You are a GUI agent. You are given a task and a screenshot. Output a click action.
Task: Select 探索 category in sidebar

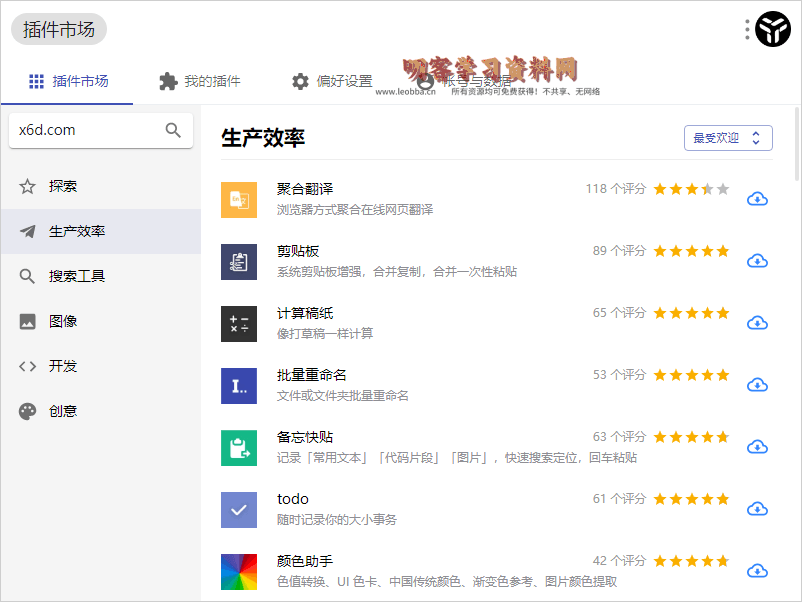[63, 186]
